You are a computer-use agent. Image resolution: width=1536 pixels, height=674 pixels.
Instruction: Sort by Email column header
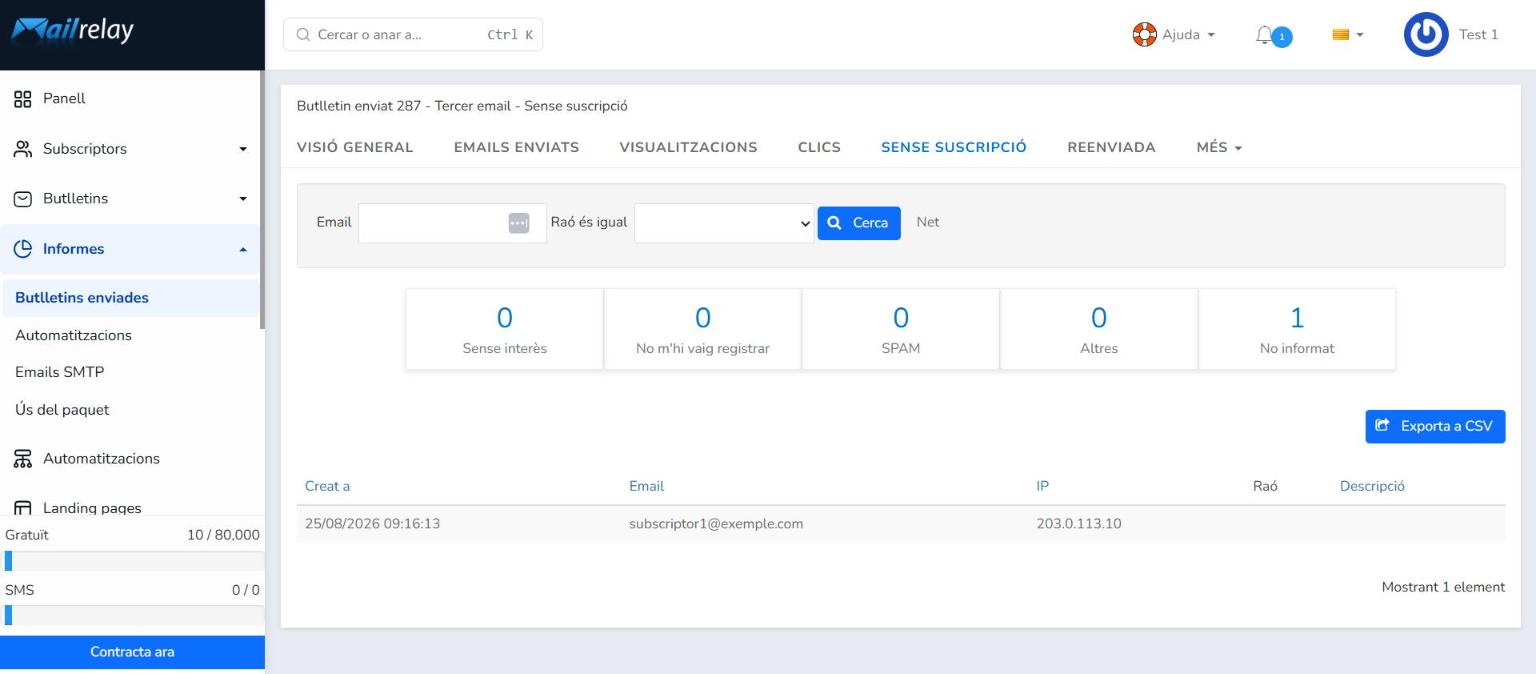(646, 486)
